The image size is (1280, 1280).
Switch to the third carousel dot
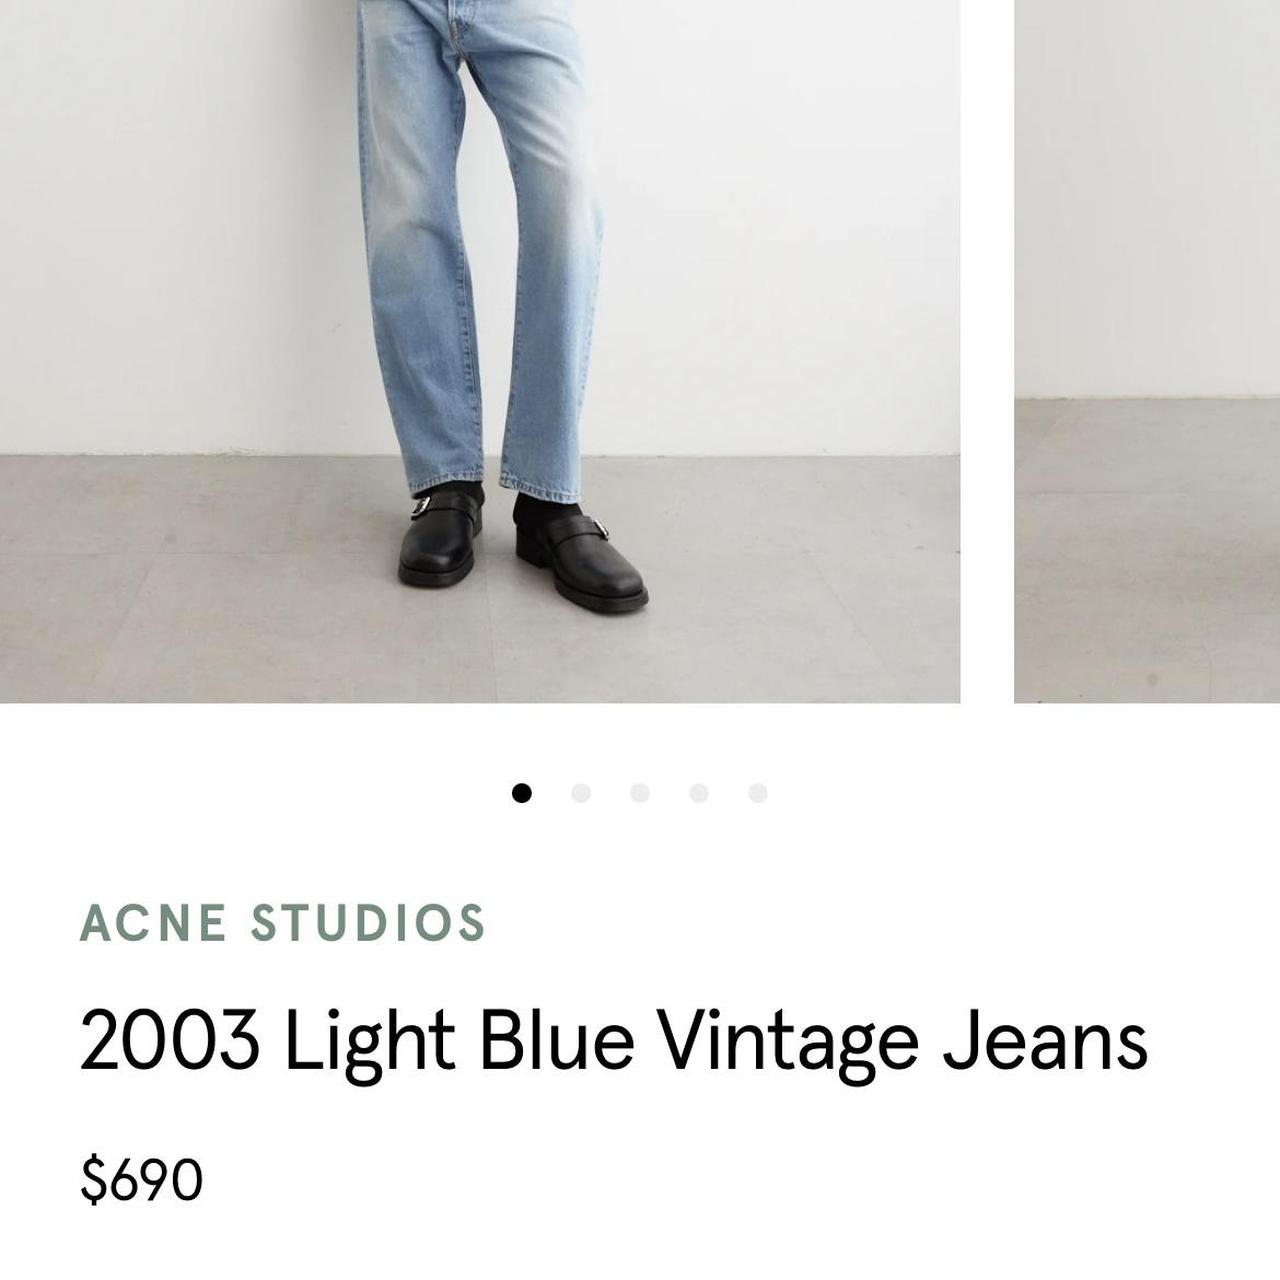pos(640,793)
